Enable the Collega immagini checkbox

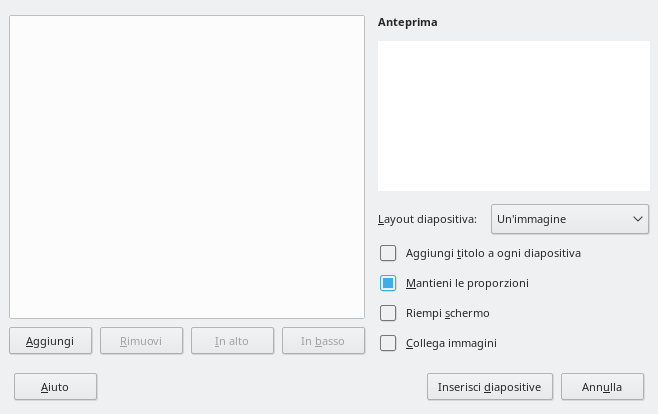pyautogui.click(x=388, y=343)
